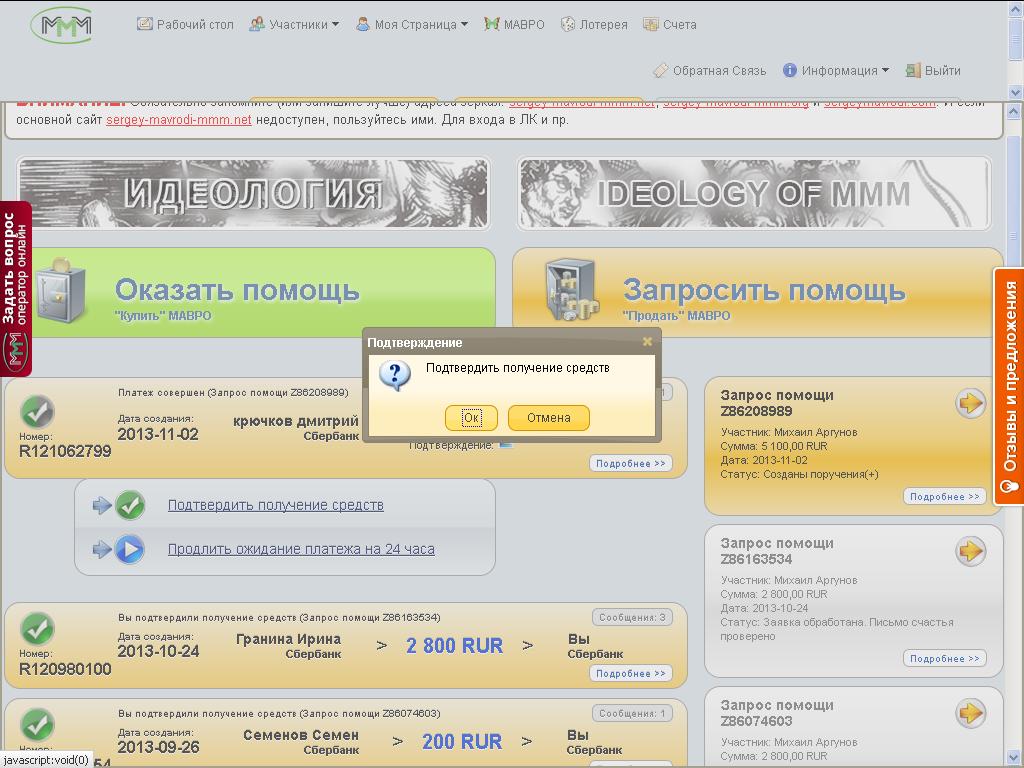Viewport: 1024px width, 768px height.
Task: Click the safe icon on Оказать помощь
Action: pyautogui.click(x=61, y=291)
